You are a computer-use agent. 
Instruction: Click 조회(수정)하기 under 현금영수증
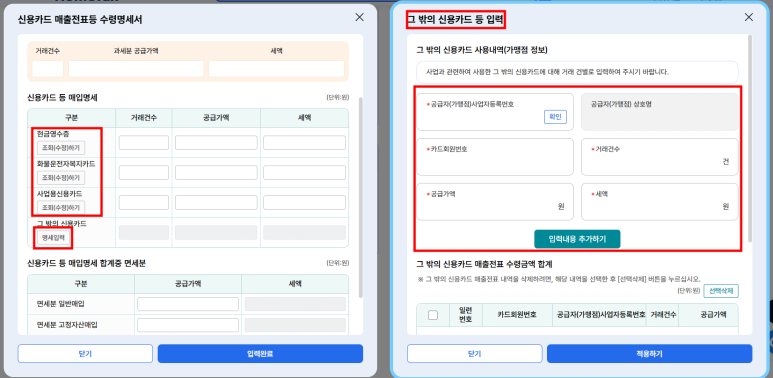coord(61,147)
